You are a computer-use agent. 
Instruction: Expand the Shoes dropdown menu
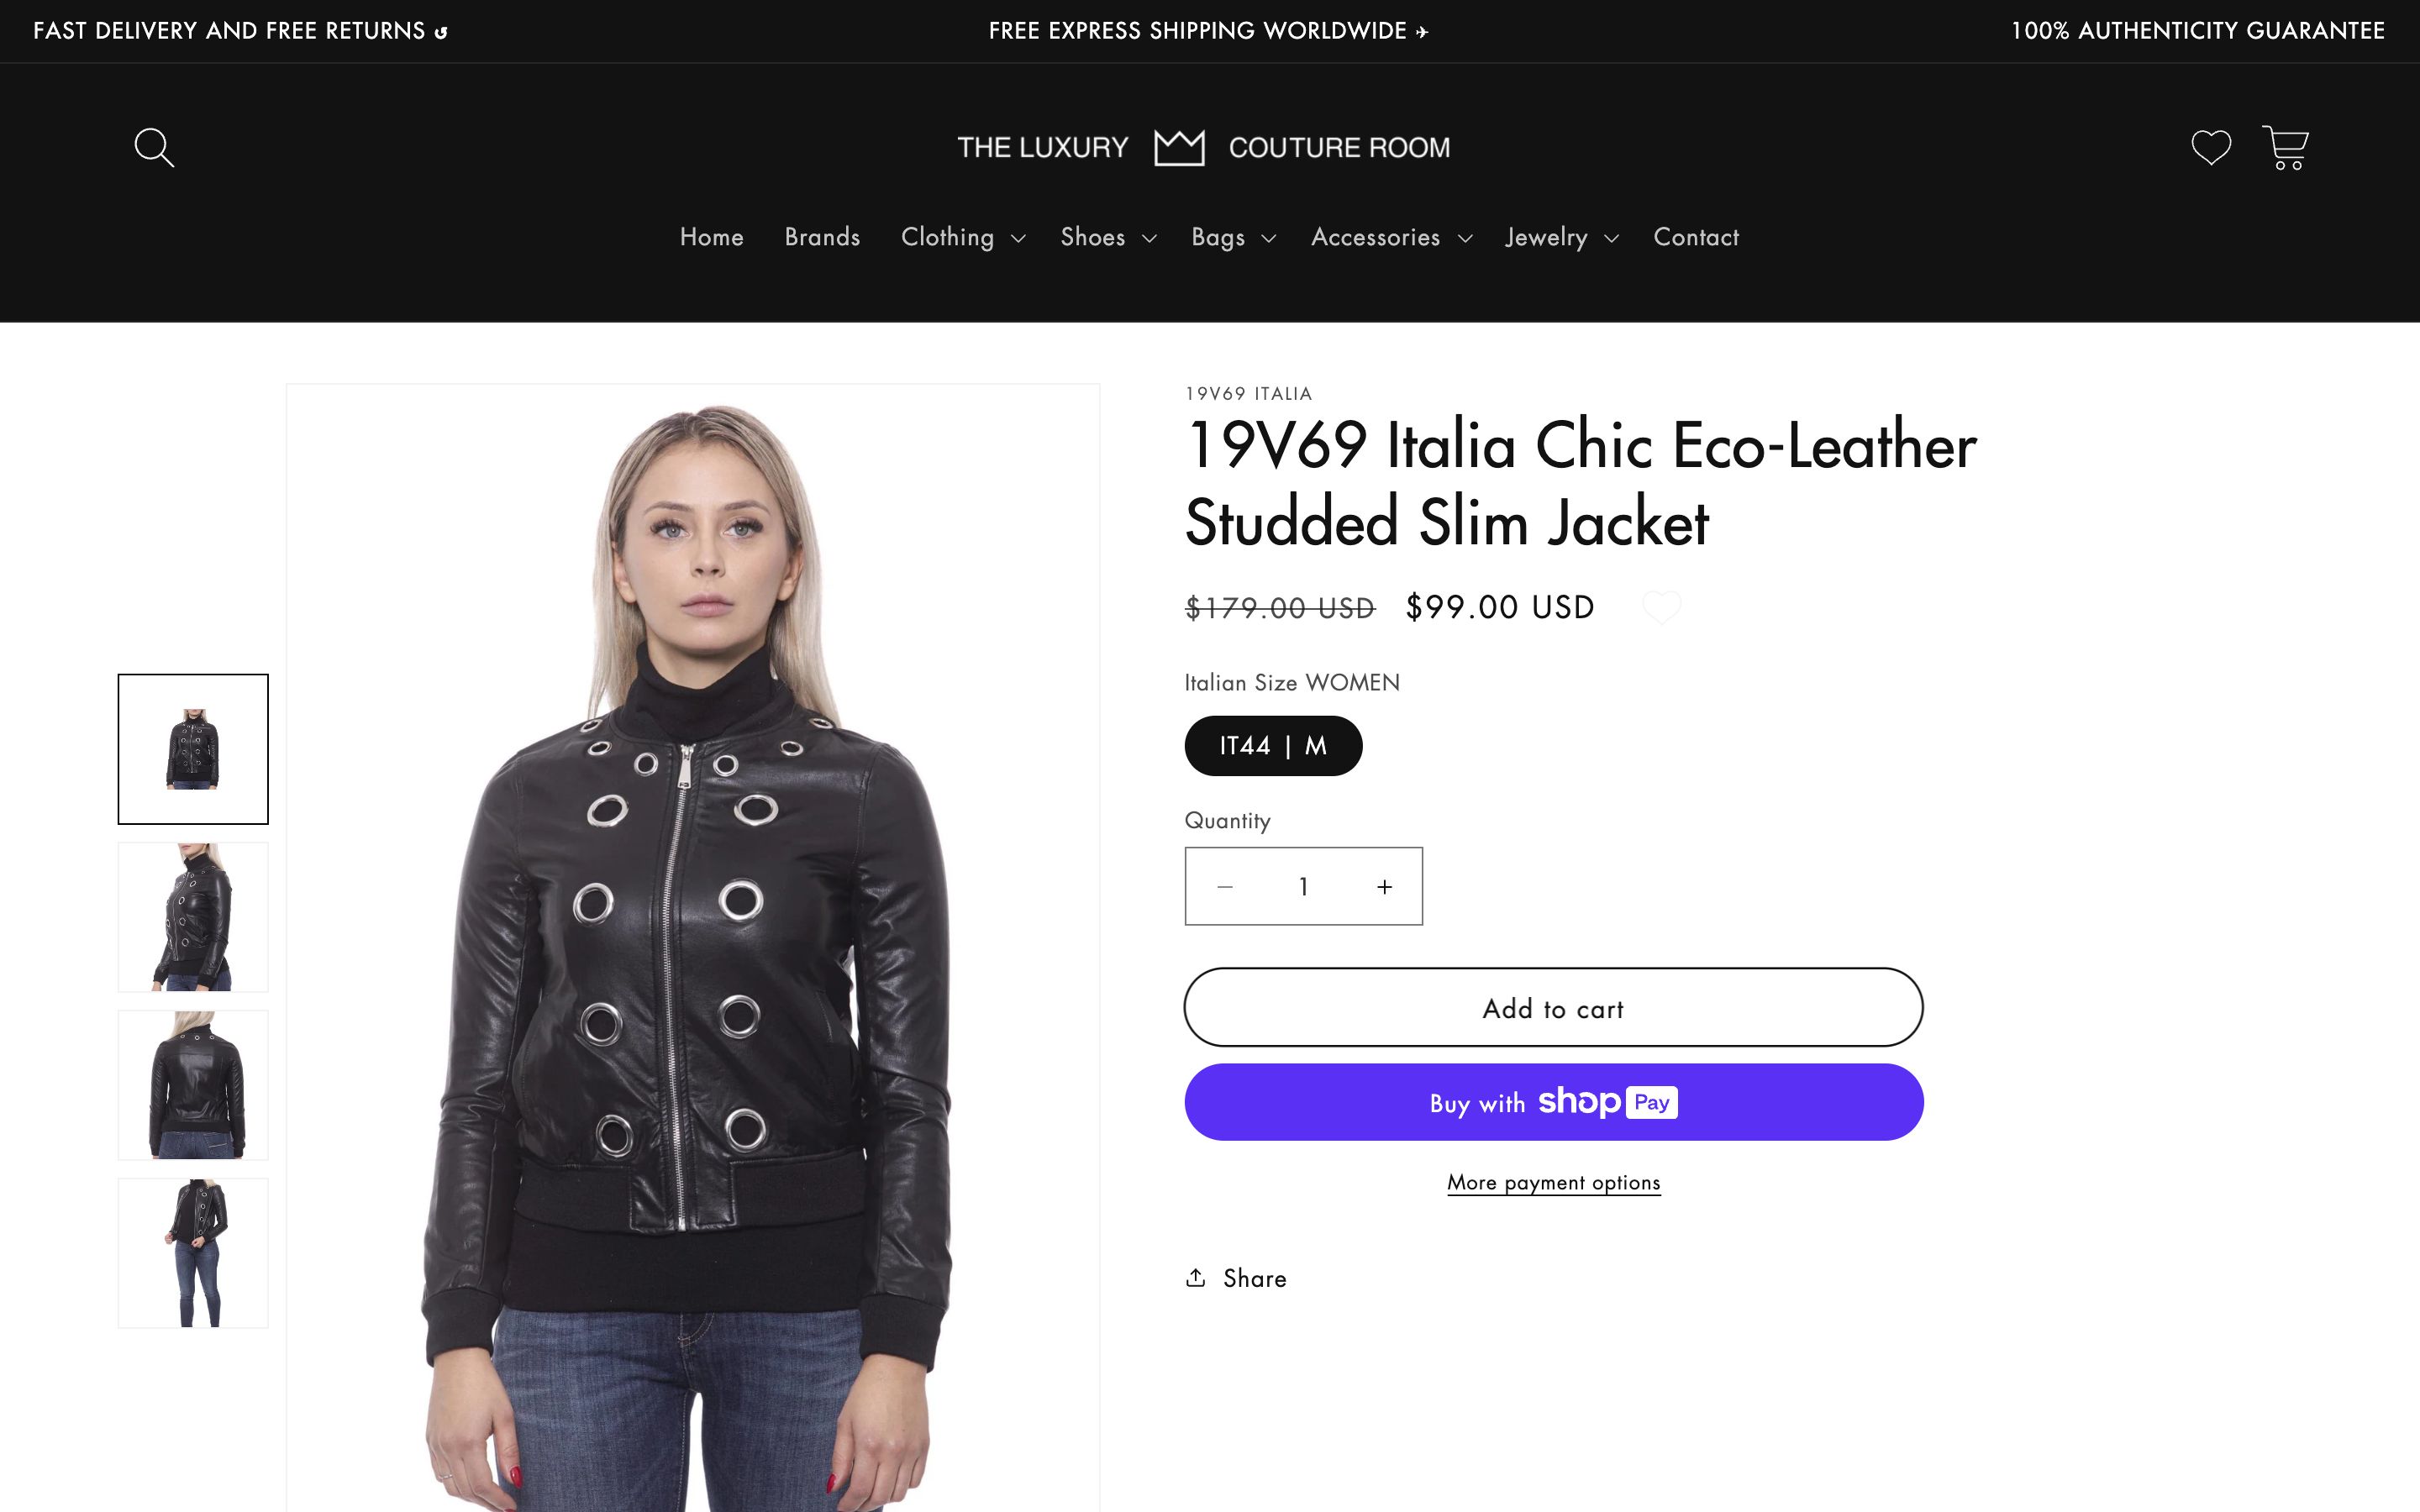pos(1107,237)
